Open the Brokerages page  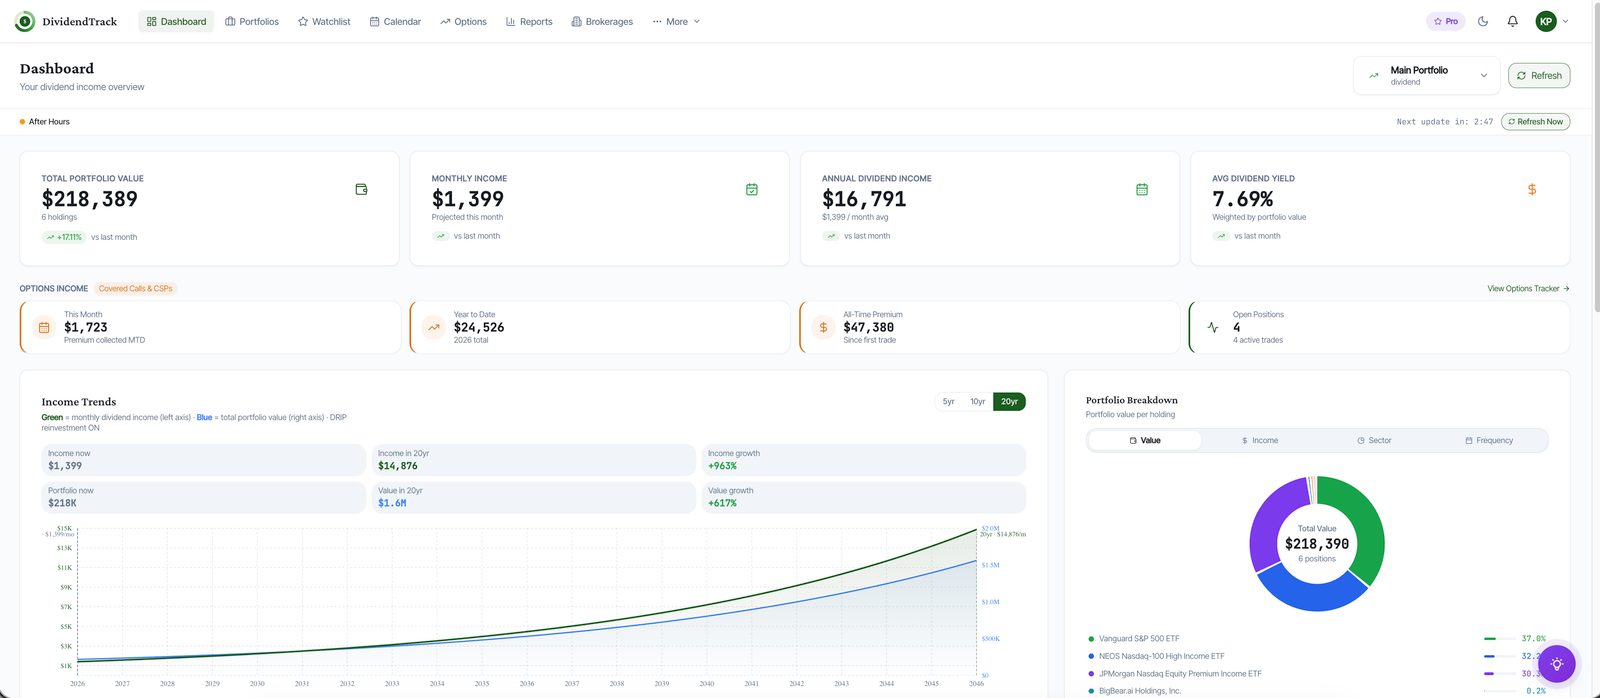[602, 21]
